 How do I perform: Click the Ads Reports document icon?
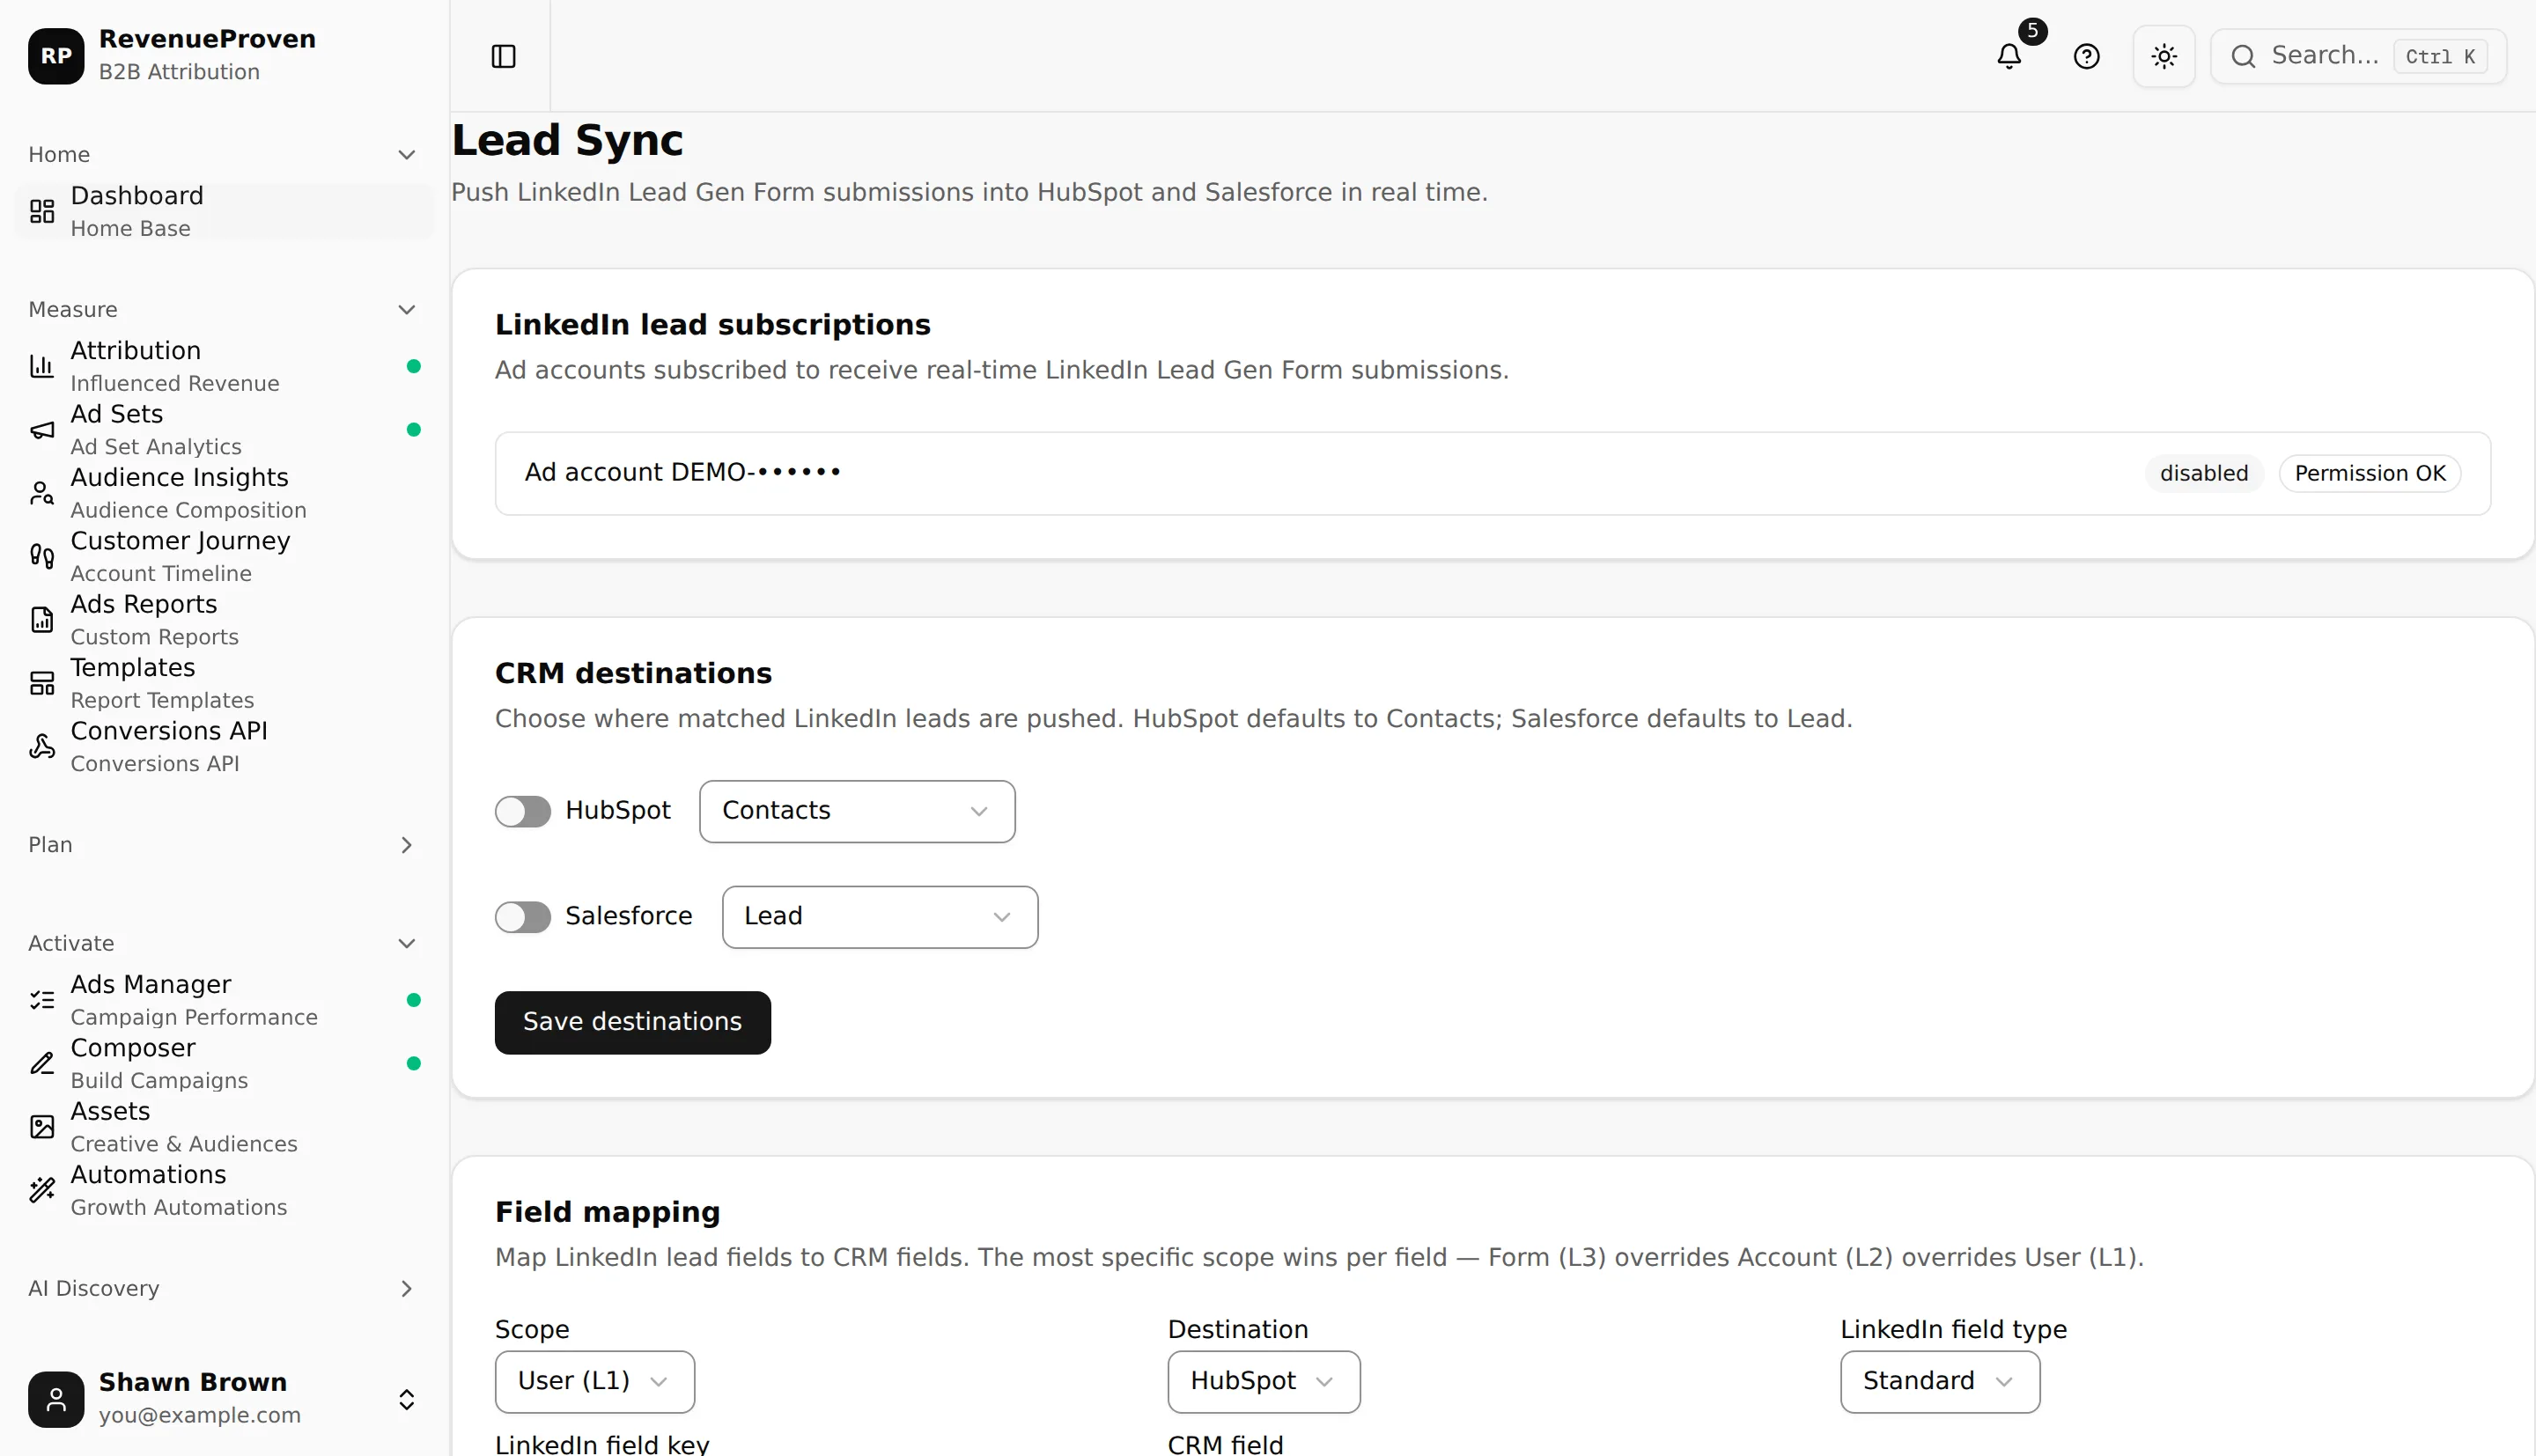(42, 620)
